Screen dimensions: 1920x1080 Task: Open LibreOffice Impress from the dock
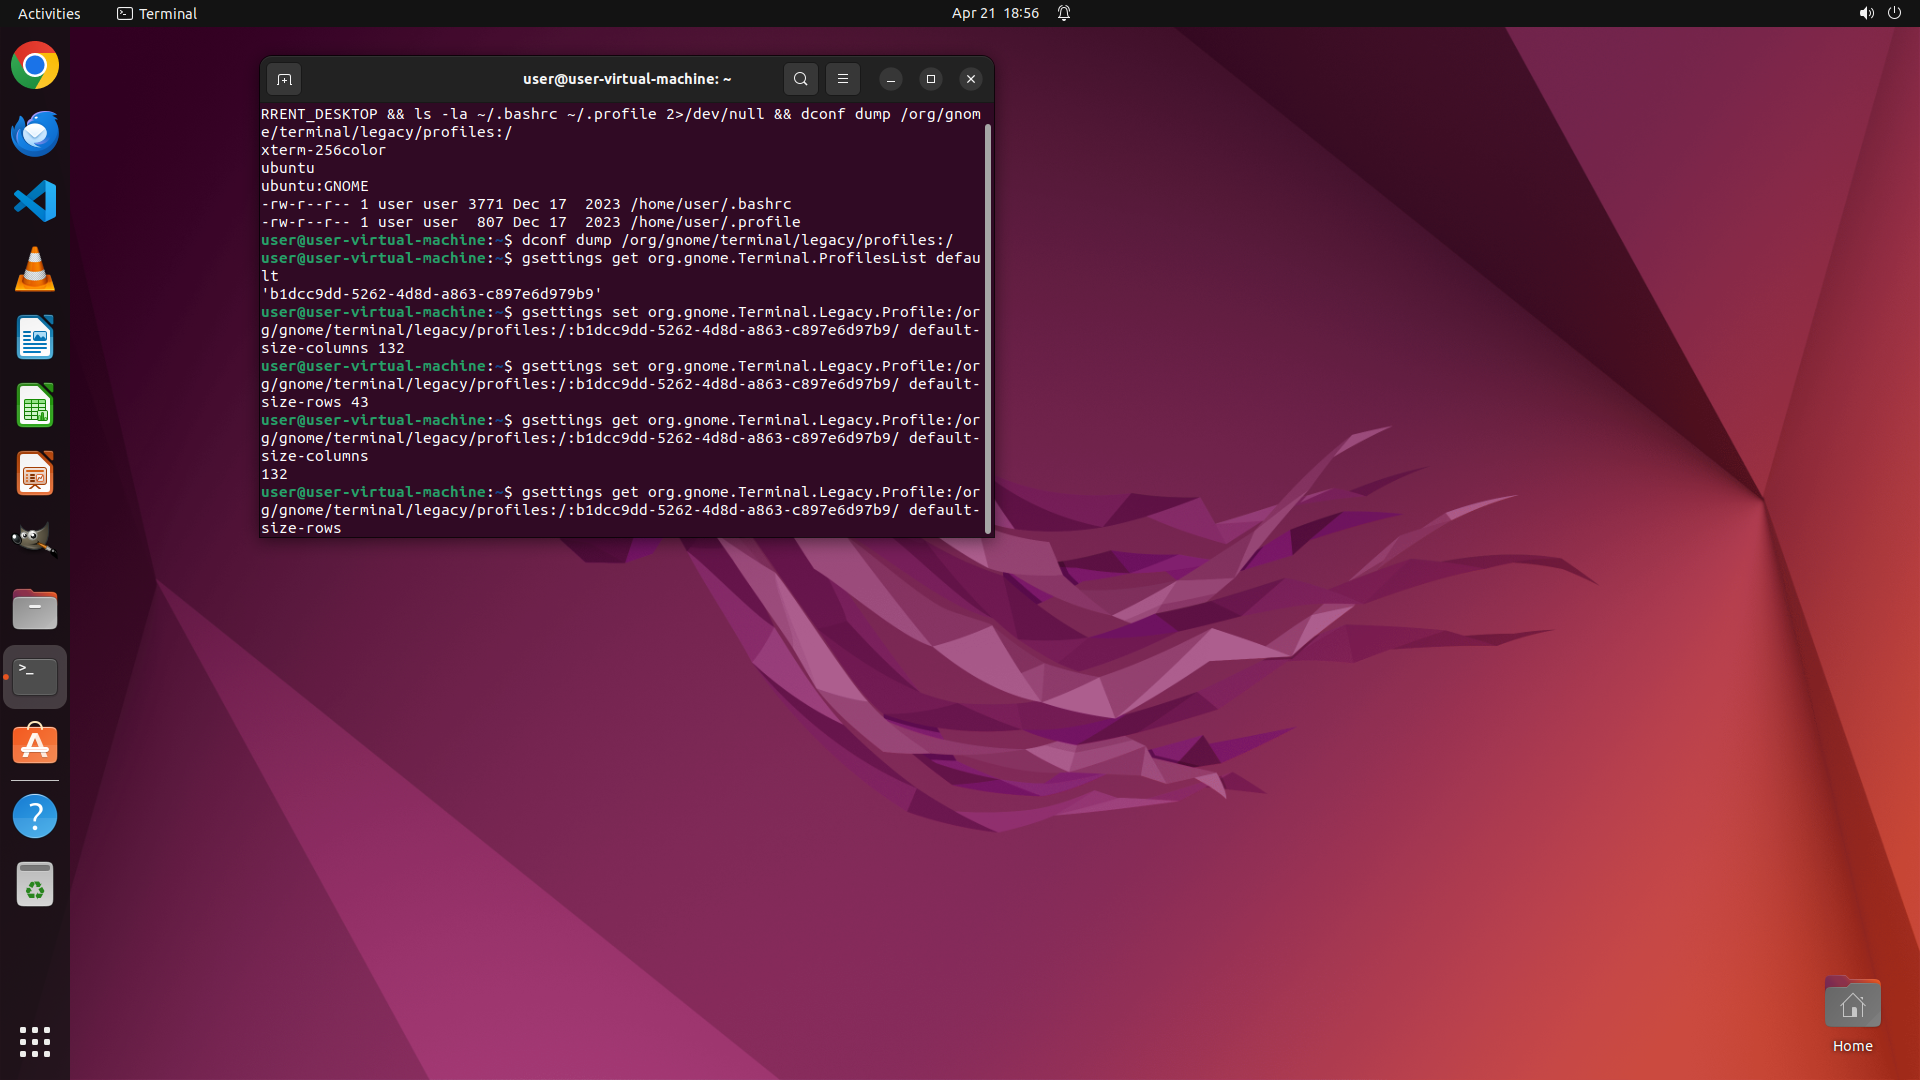tap(35, 474)
